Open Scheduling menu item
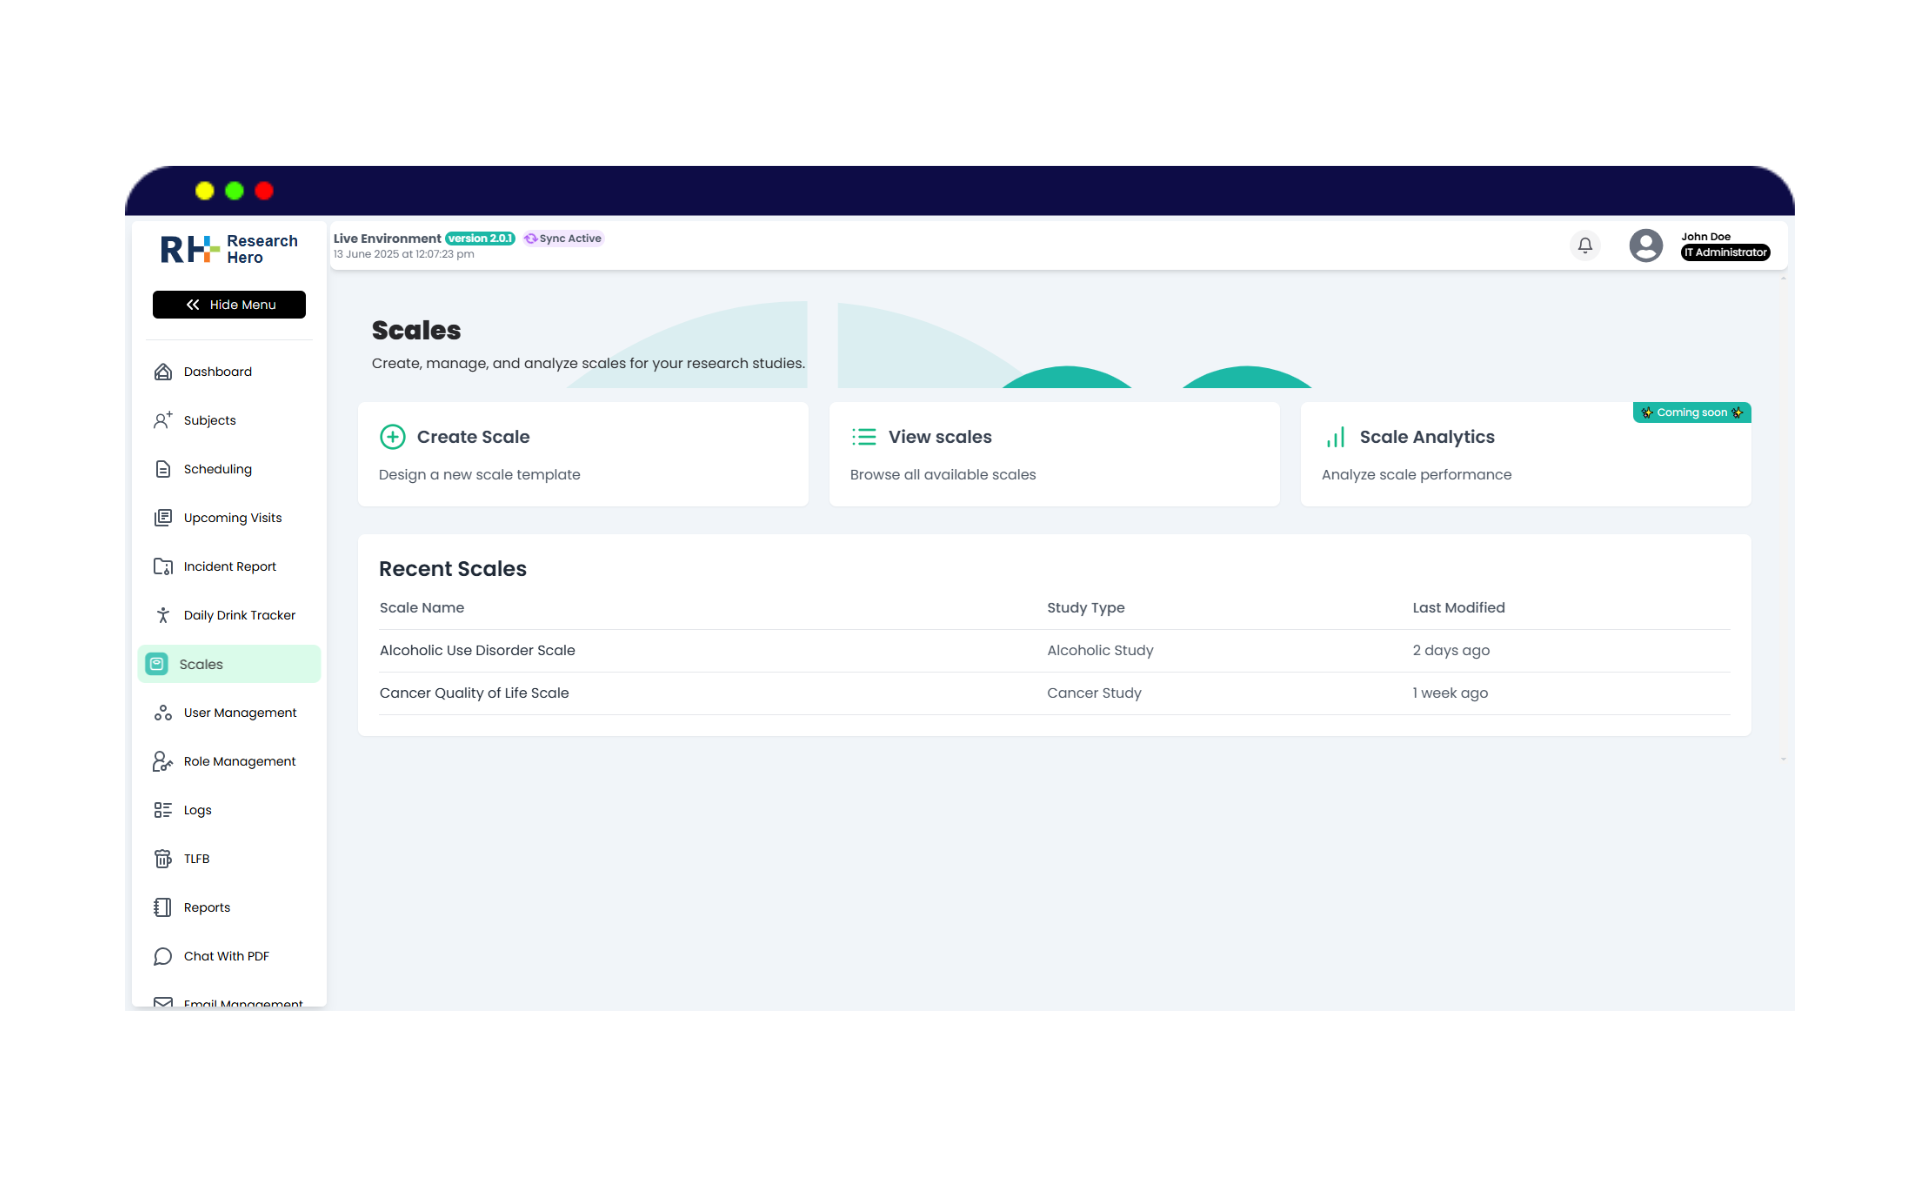The height and width of the screenshot is (1177, 1920). coord(229,469)
